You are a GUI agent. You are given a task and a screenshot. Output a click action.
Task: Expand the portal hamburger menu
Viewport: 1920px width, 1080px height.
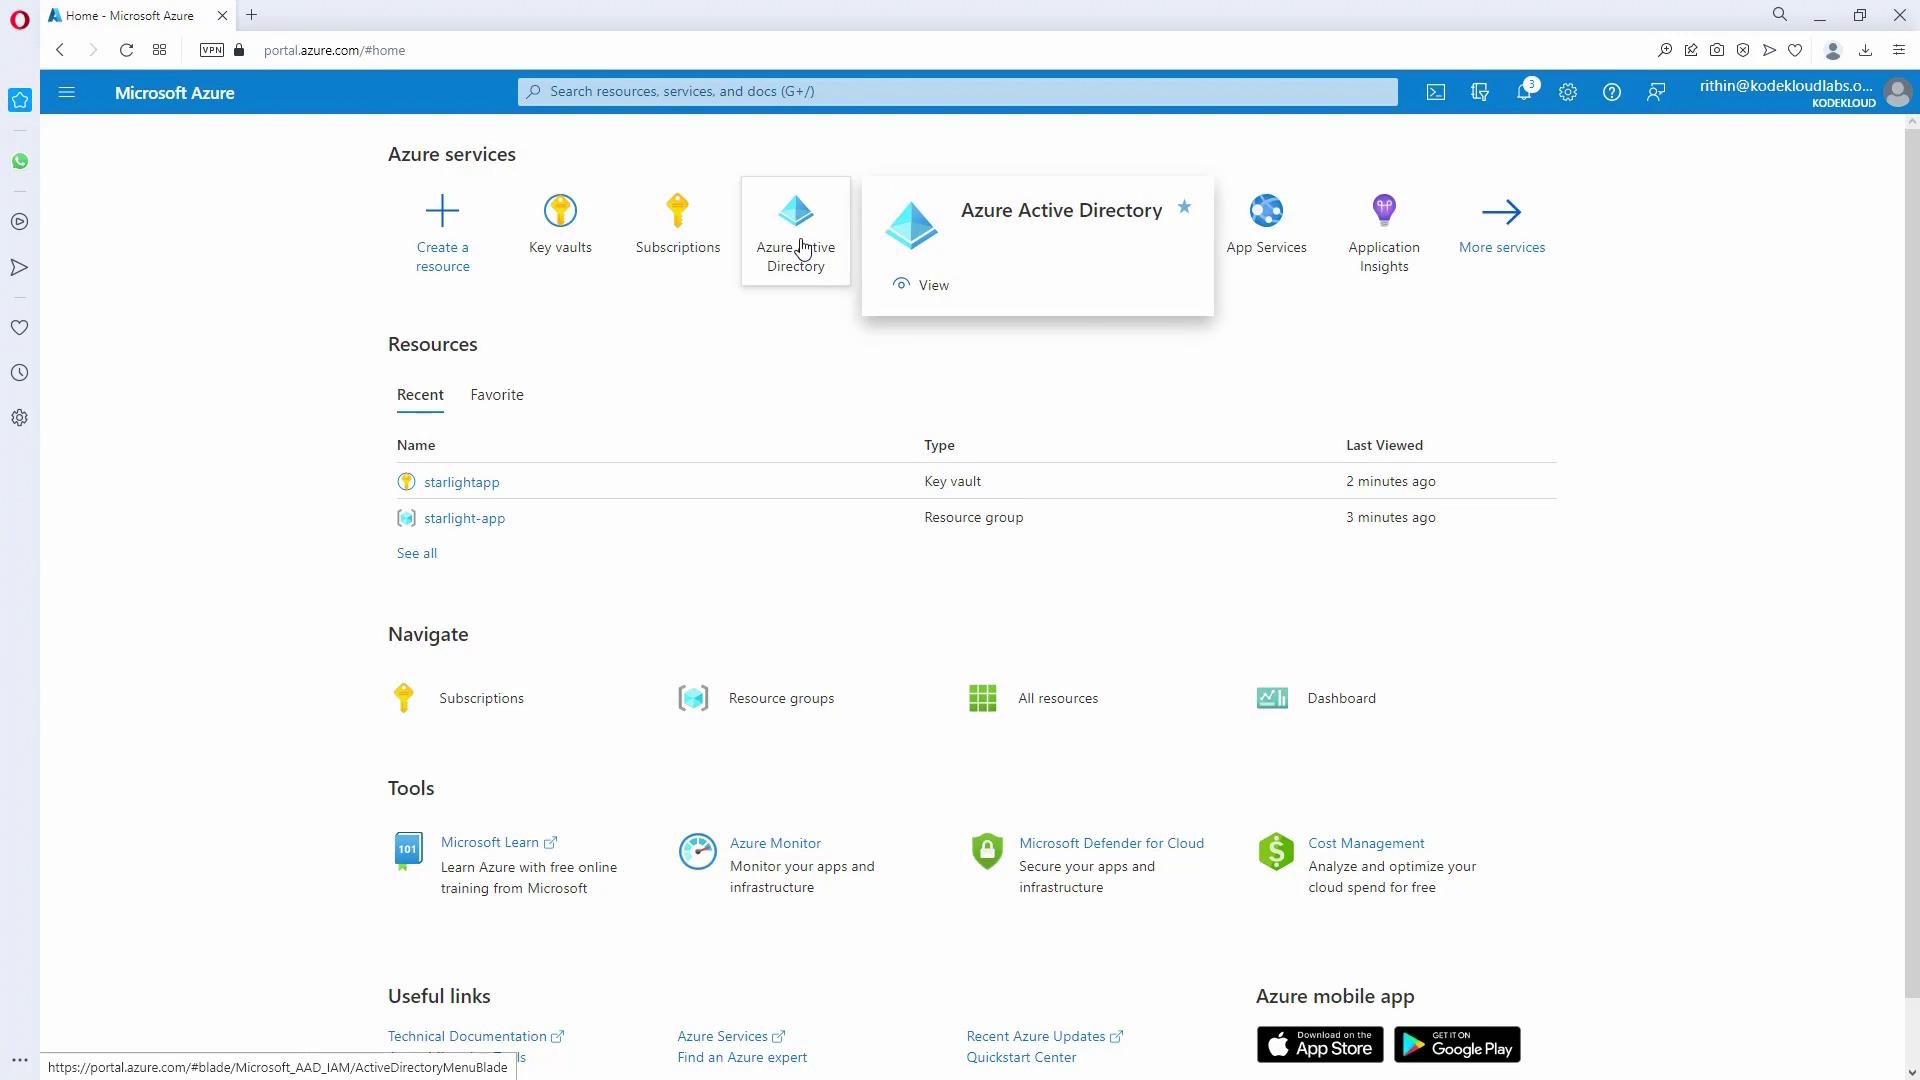[x=67, y=92]
